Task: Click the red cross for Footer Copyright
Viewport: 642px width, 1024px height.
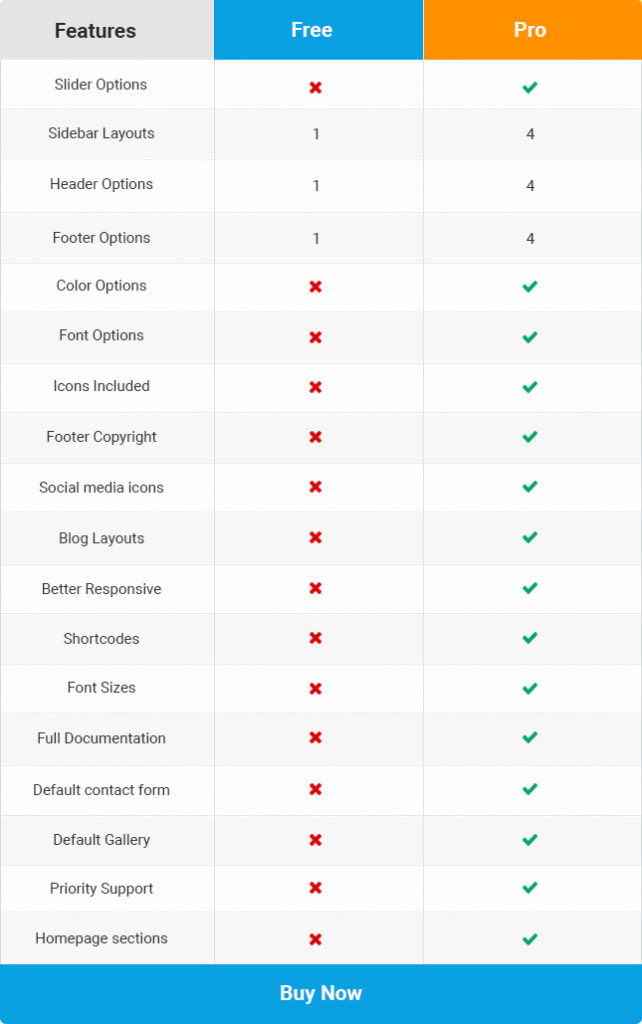Action: point(315,437)
